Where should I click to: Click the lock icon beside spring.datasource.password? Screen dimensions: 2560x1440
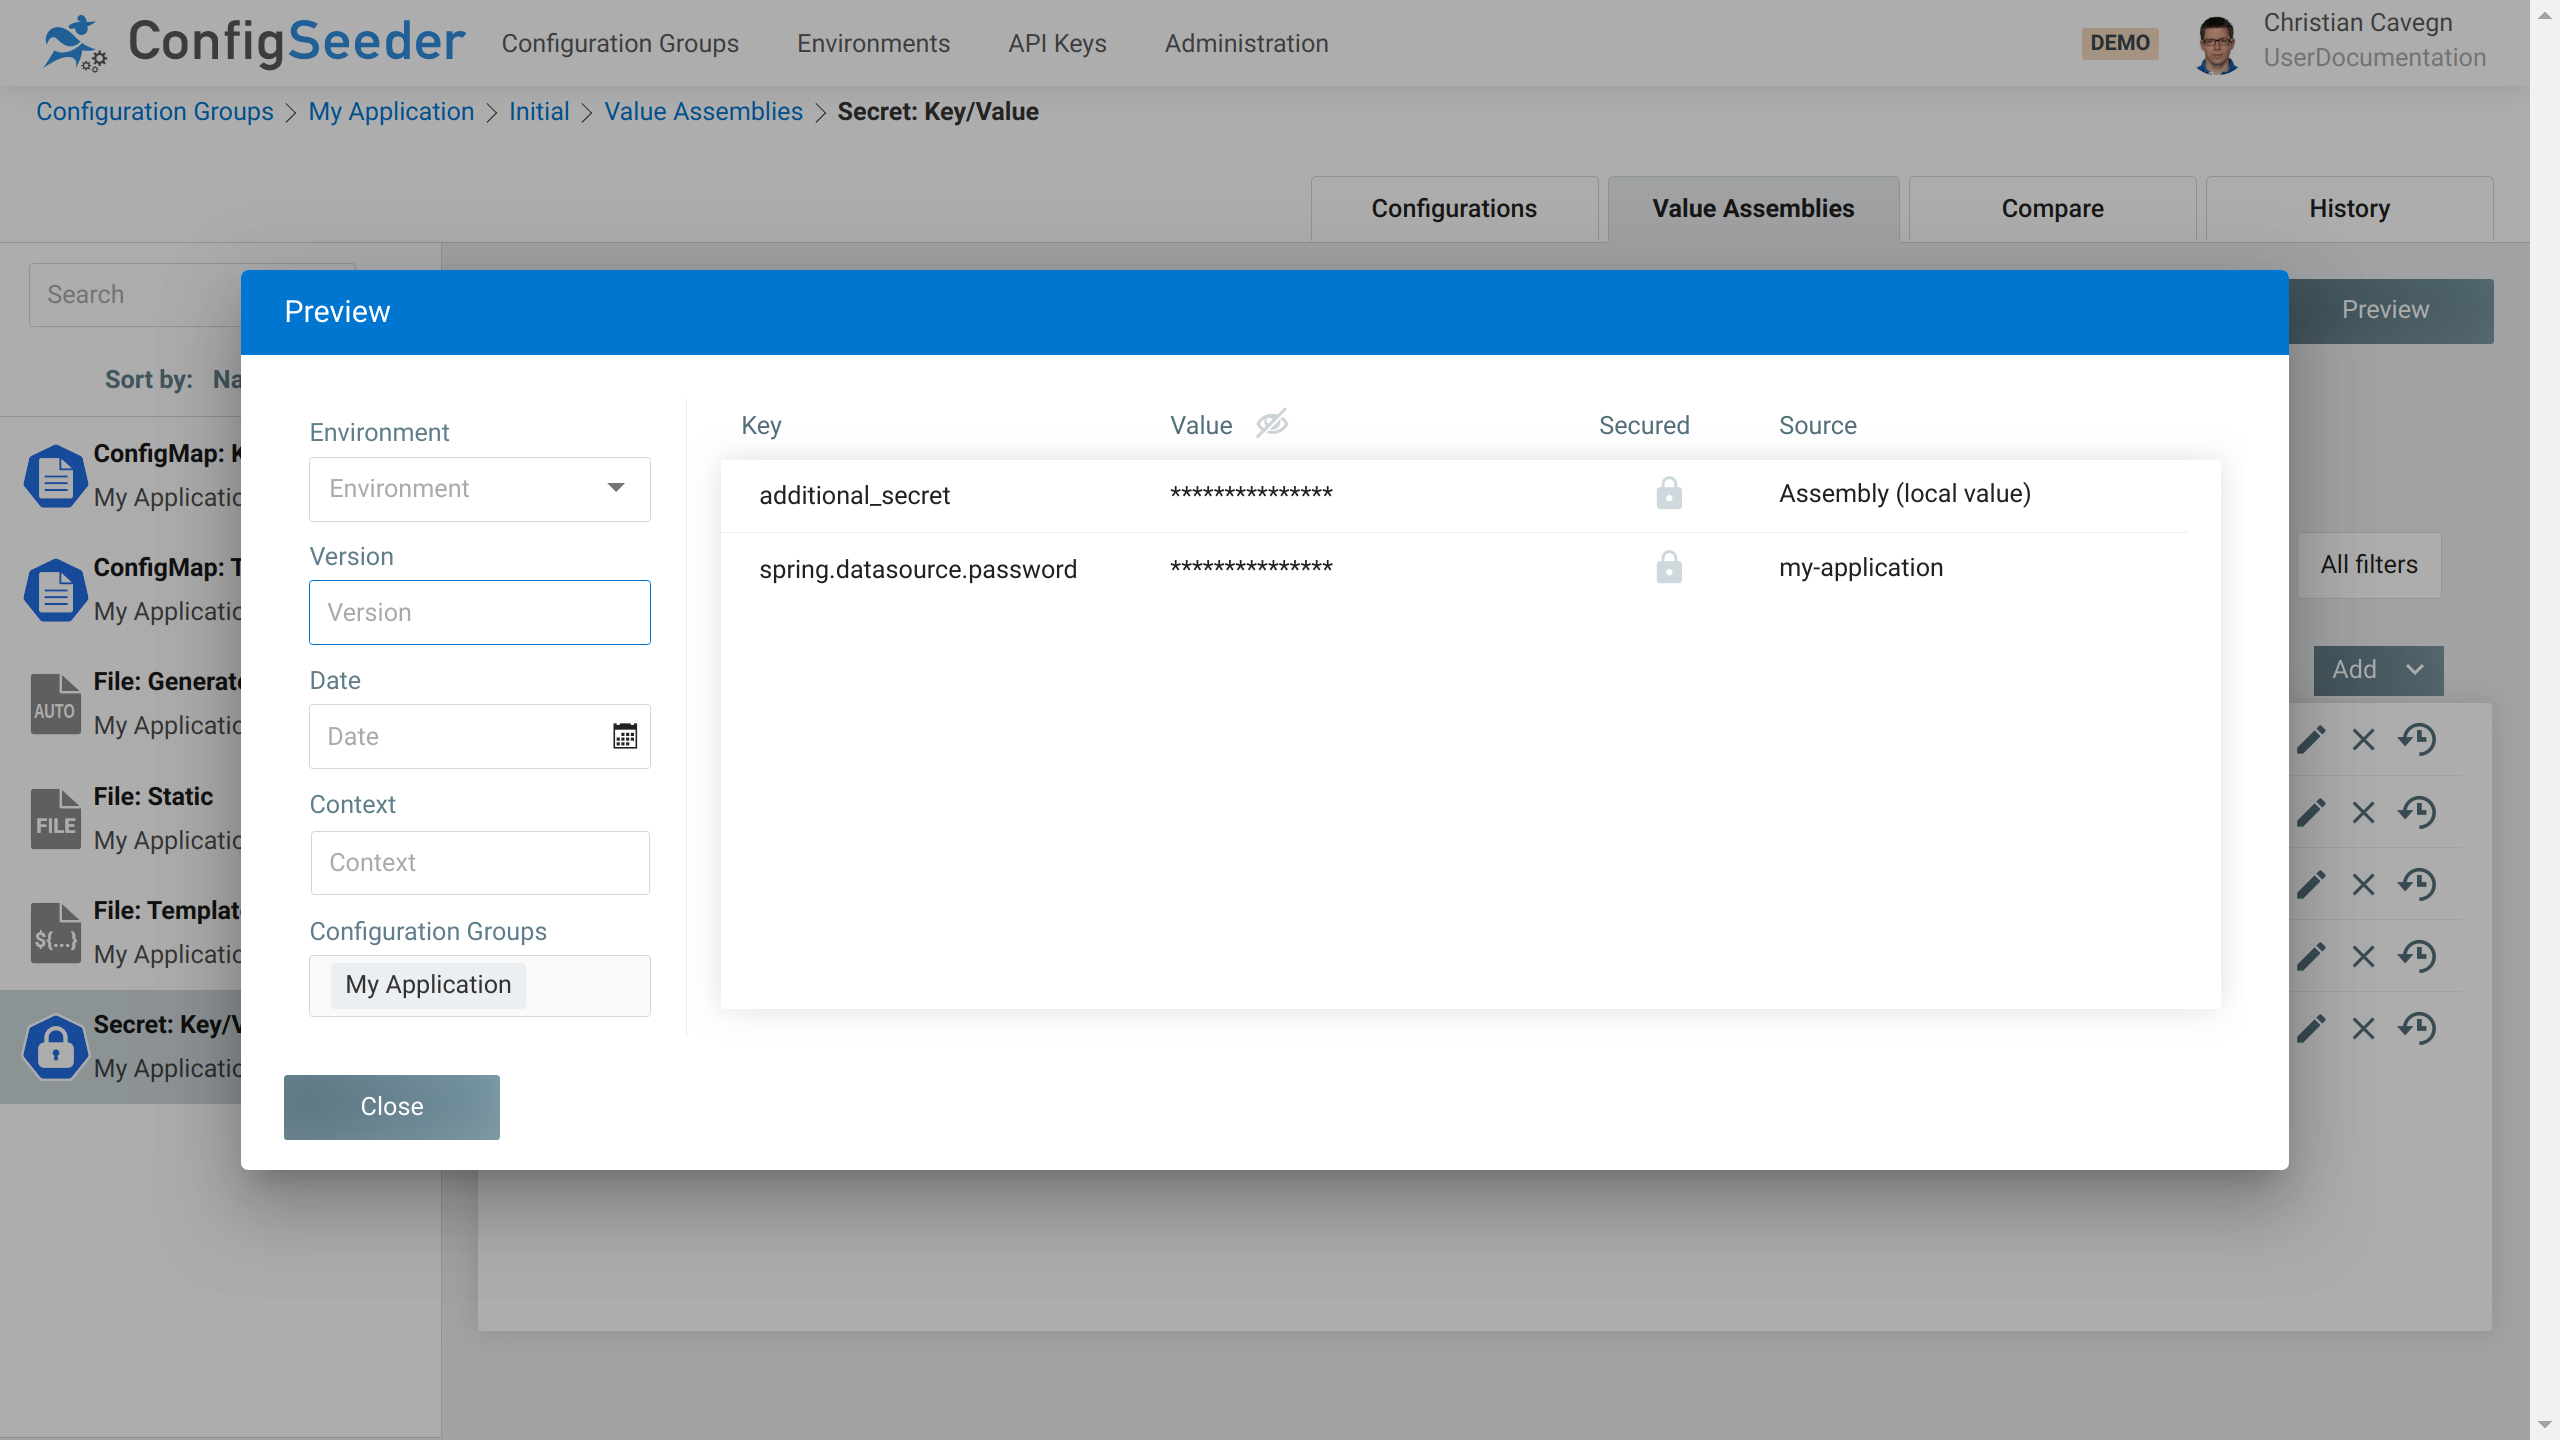pos(1669,567)
